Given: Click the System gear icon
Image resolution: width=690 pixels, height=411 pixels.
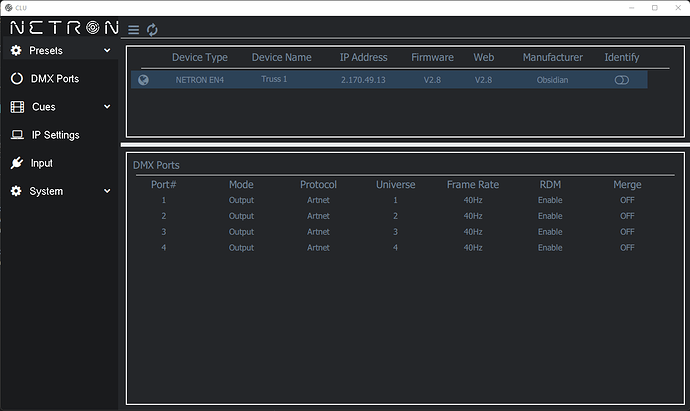Looking at the screenshot, I should pyautogui.click(x=16, y=191).
